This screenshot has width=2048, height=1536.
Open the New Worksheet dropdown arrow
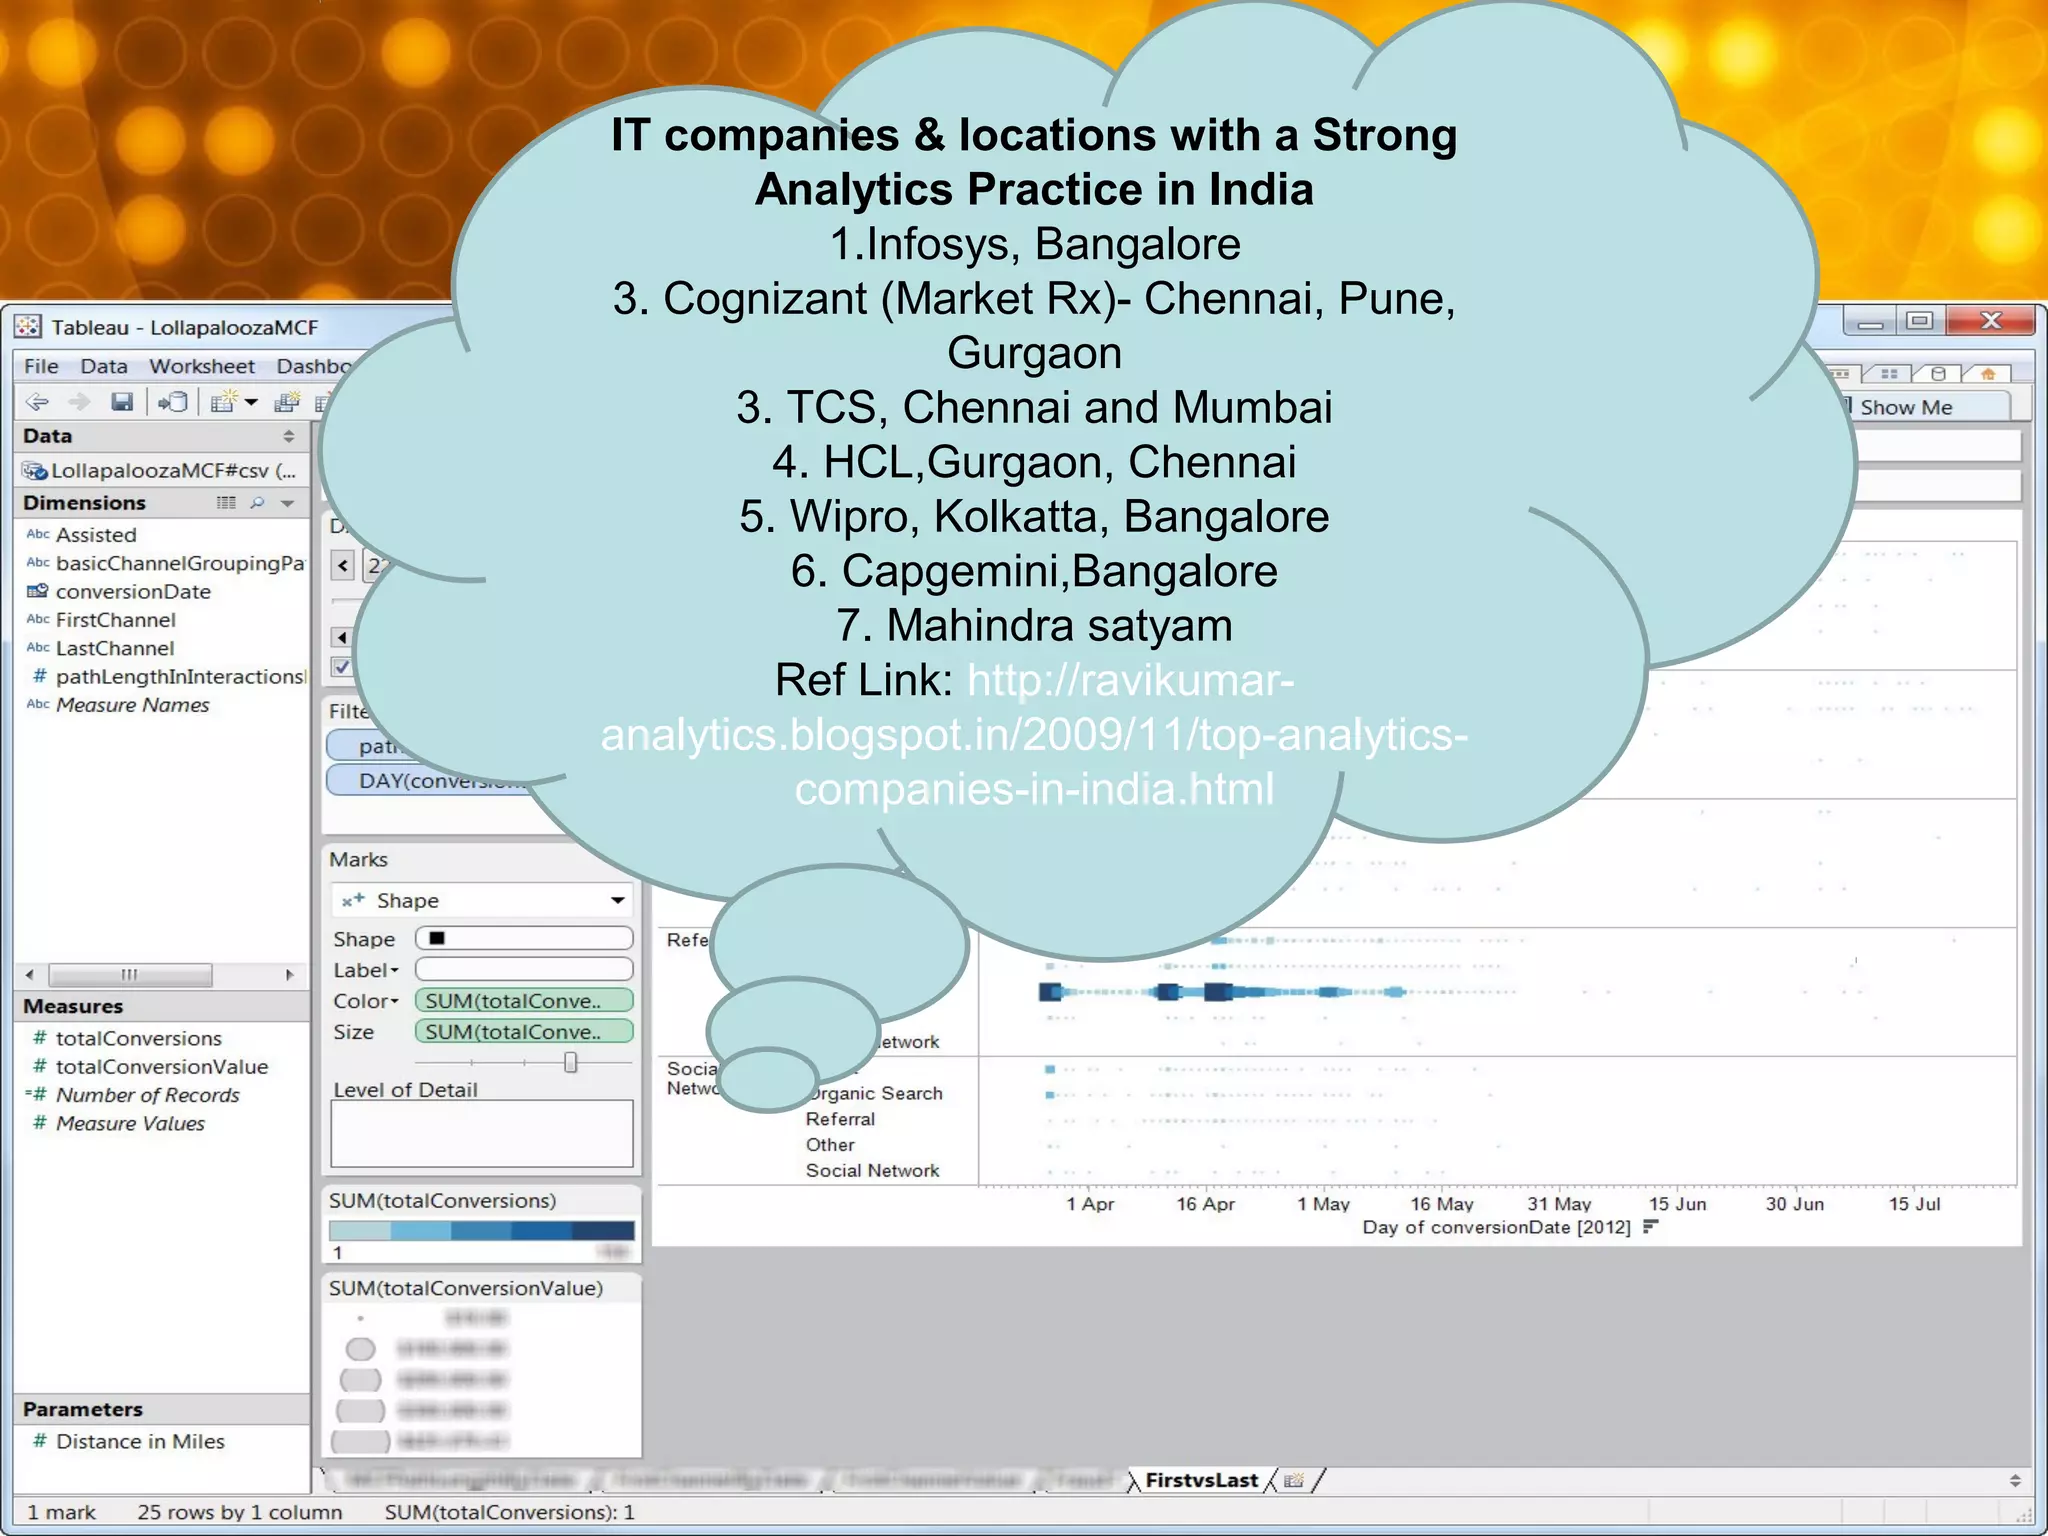pos(251,403)
